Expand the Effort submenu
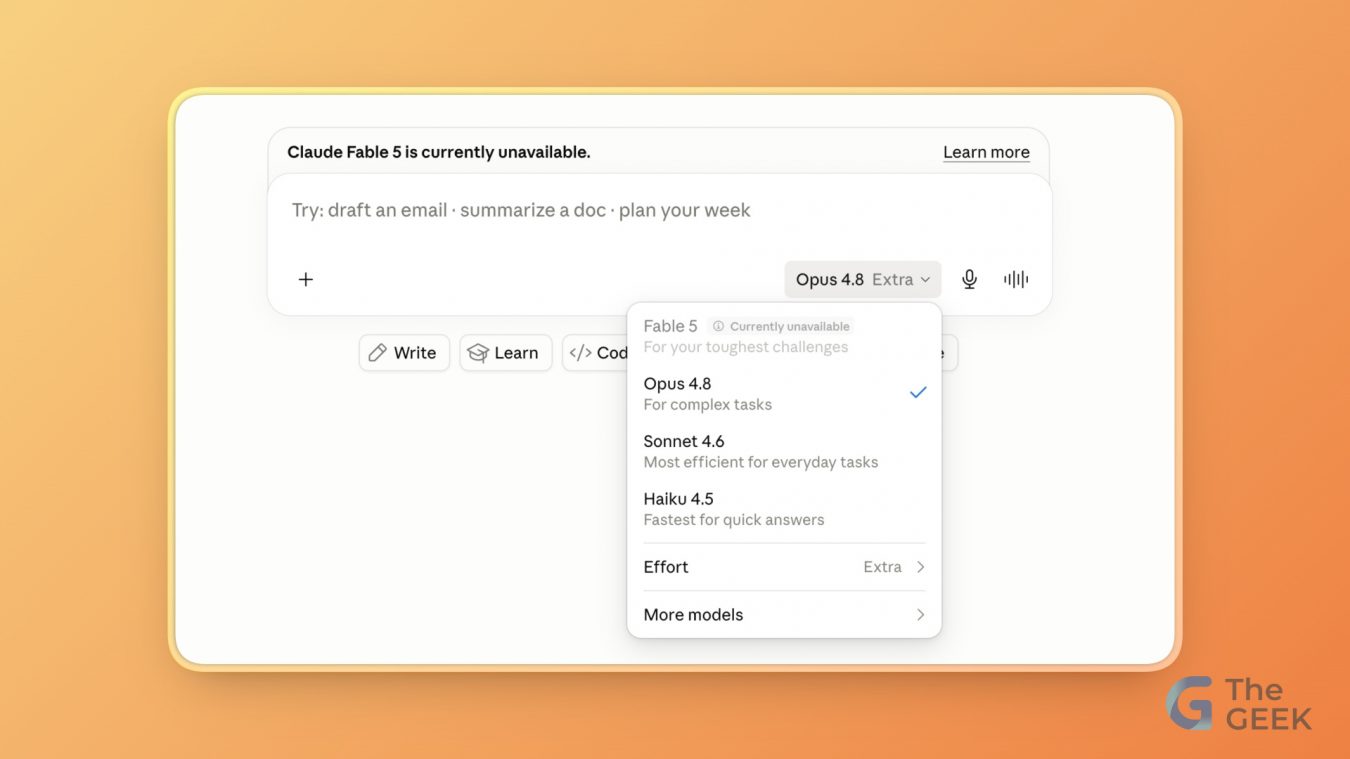 click(x=784, y=567)
